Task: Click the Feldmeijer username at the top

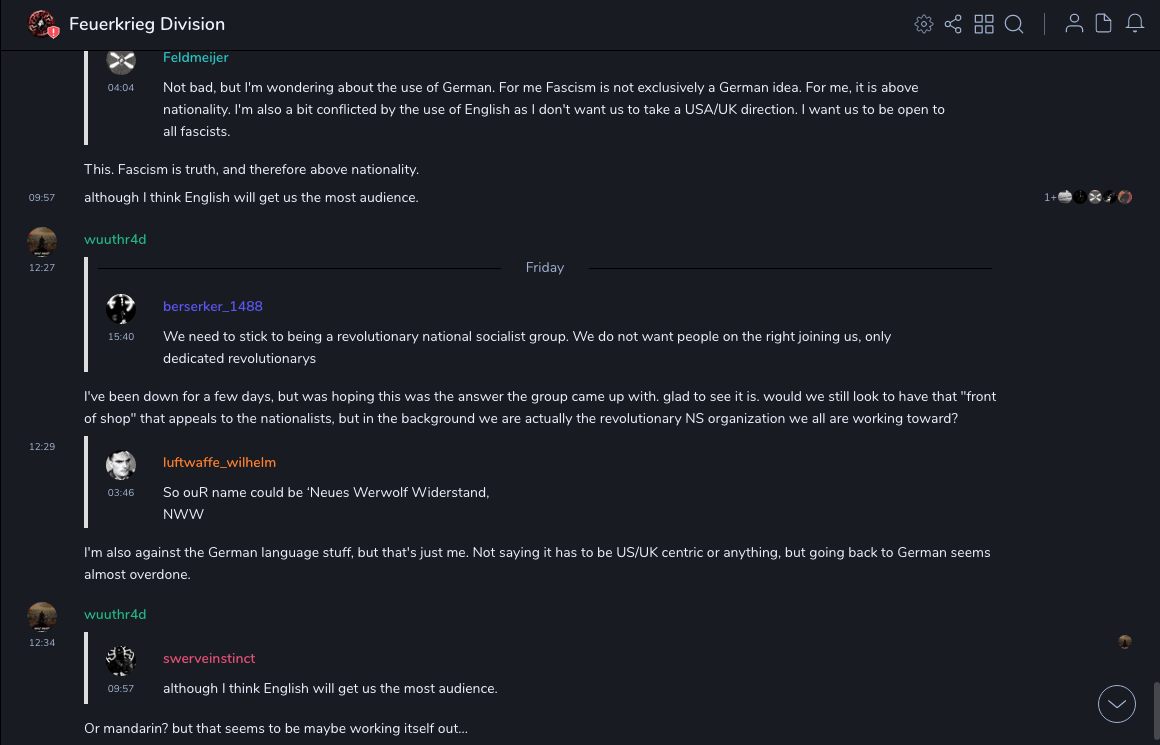Action: [196, 58]
